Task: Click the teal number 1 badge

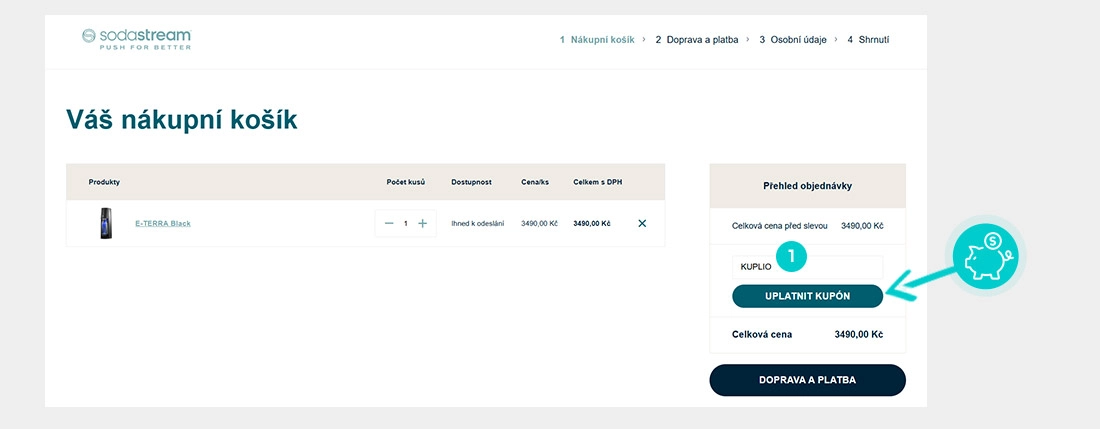Action: click(x=791, y=257)
